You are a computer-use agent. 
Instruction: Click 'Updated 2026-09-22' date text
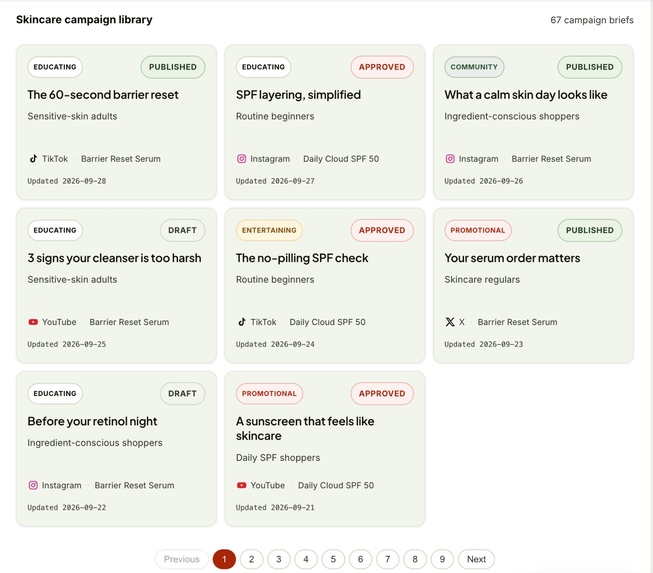[67, 508]
